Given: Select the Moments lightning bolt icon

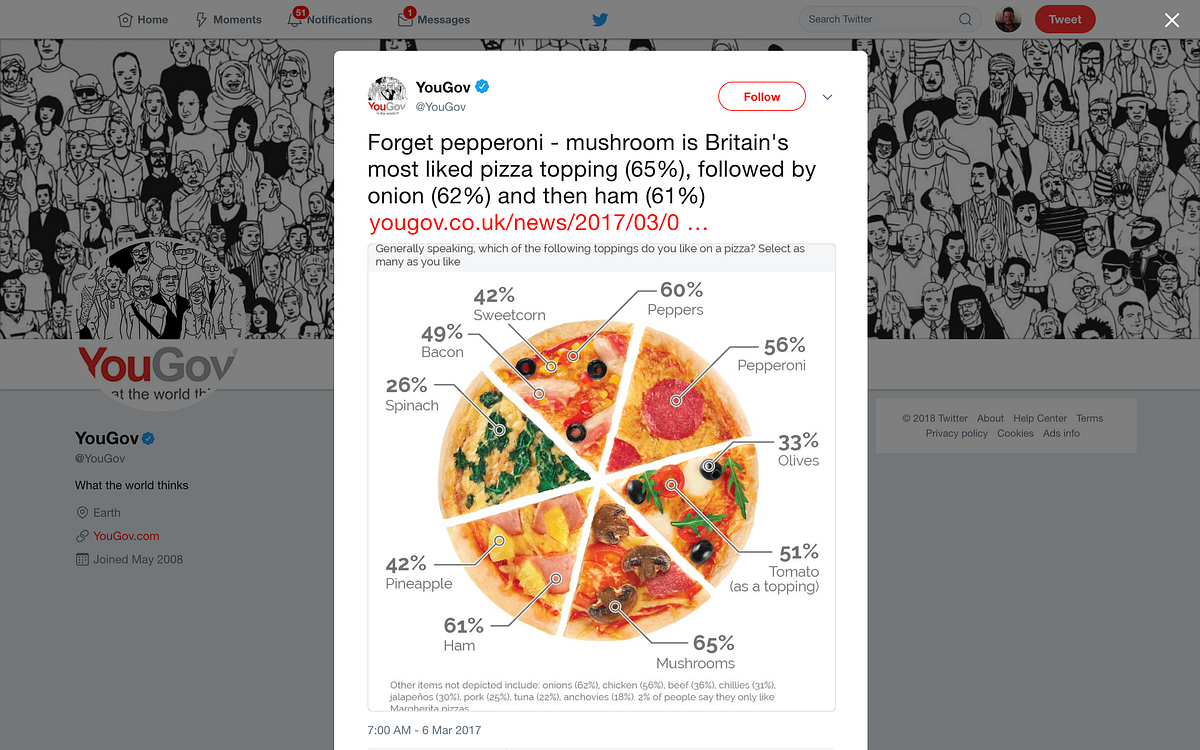Looking at the screenshot, I should tap(201, 19).
